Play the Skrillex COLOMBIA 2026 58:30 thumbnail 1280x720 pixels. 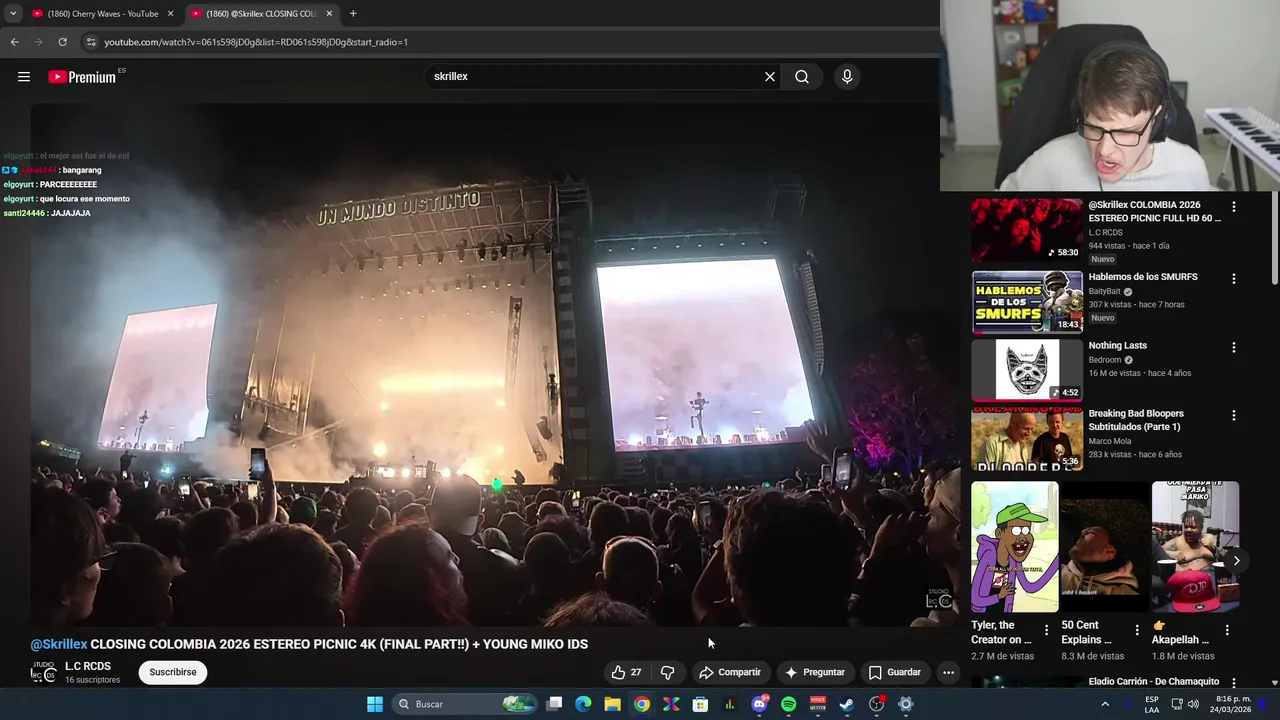point(1027,230)
